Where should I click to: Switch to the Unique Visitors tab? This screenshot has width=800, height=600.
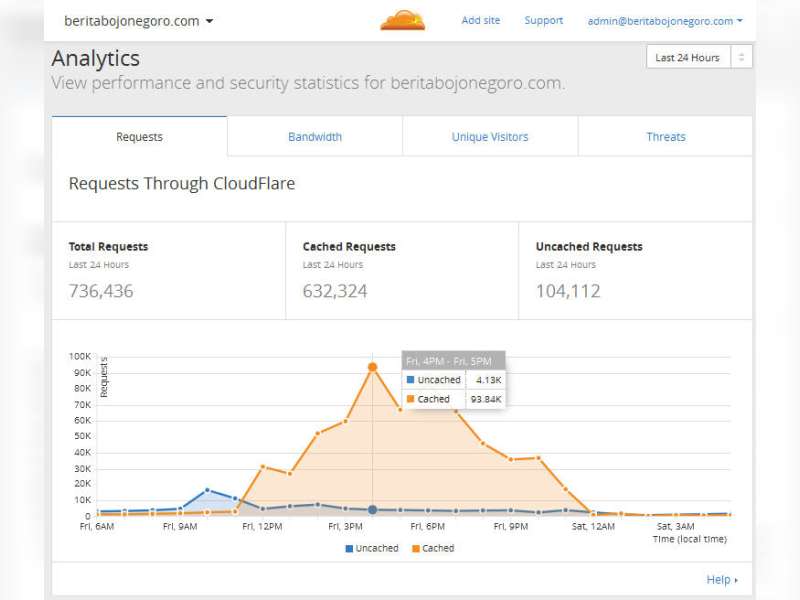coord(490,137)
